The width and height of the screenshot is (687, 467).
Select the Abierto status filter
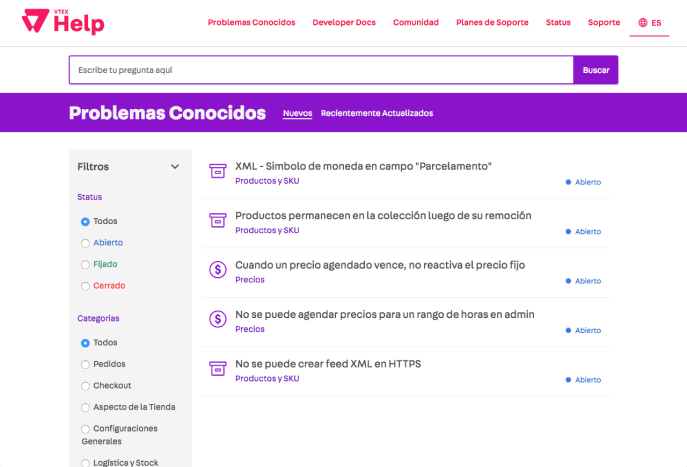[x=85, y=243]
